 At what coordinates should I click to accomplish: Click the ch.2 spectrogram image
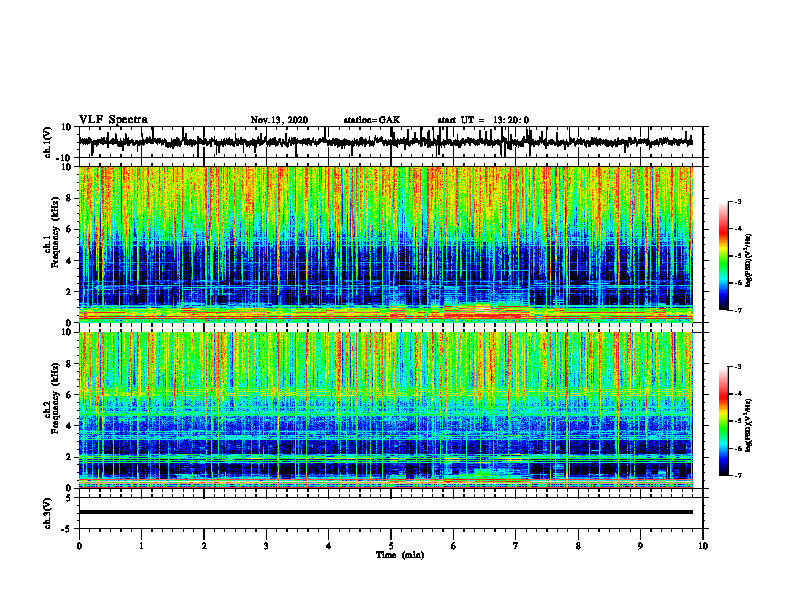pos(386,410)
